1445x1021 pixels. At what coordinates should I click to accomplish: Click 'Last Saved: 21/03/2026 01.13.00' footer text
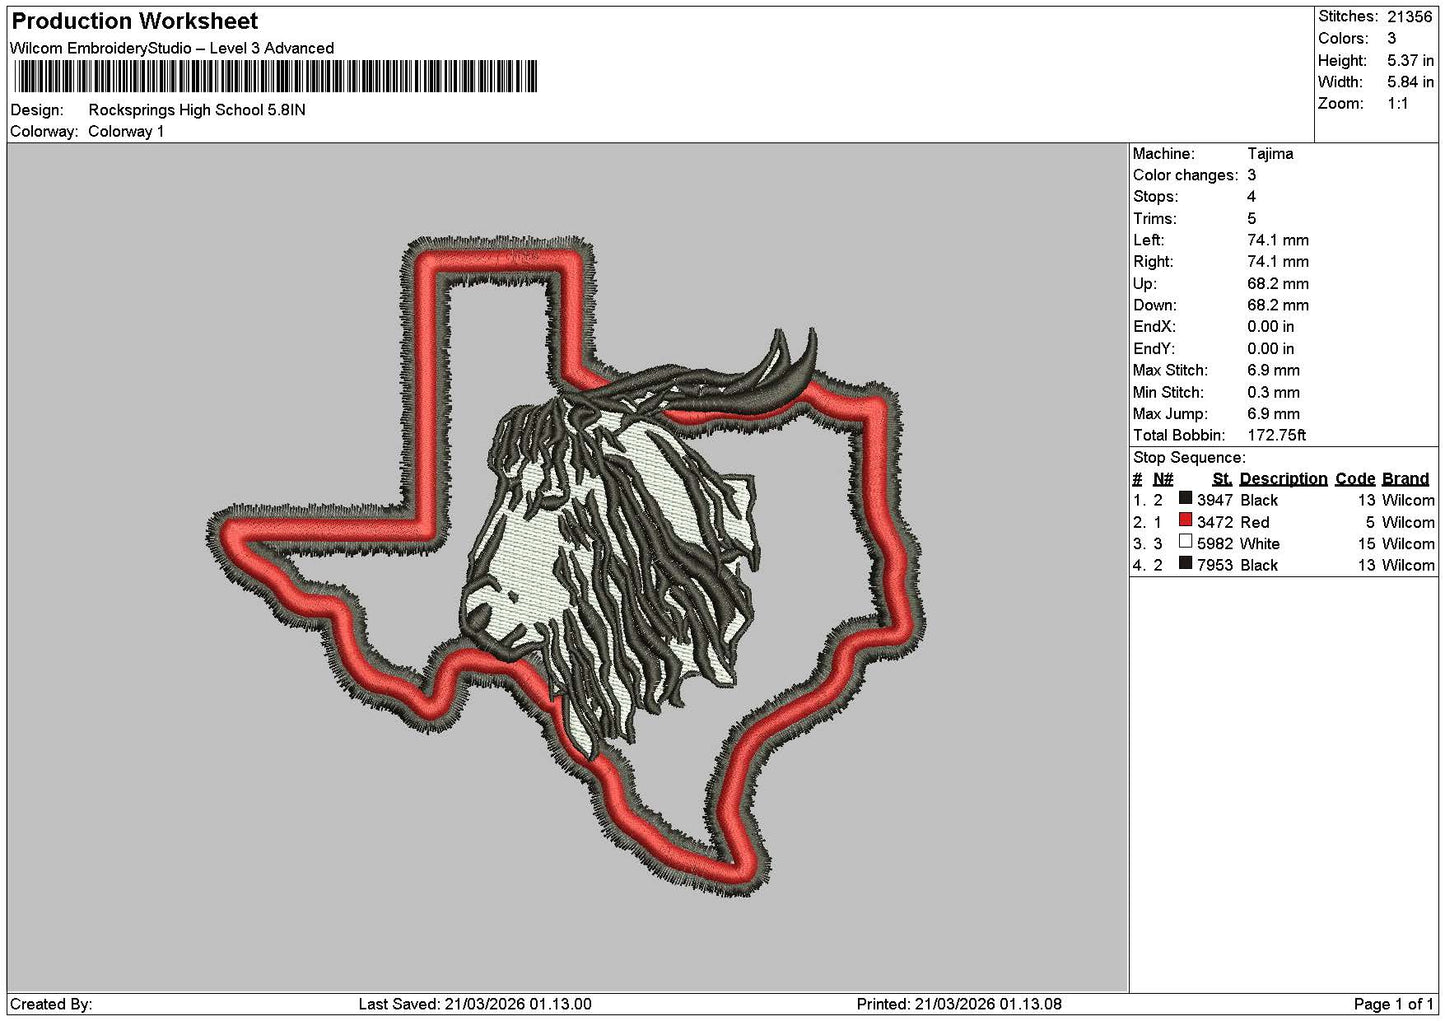475,1004
